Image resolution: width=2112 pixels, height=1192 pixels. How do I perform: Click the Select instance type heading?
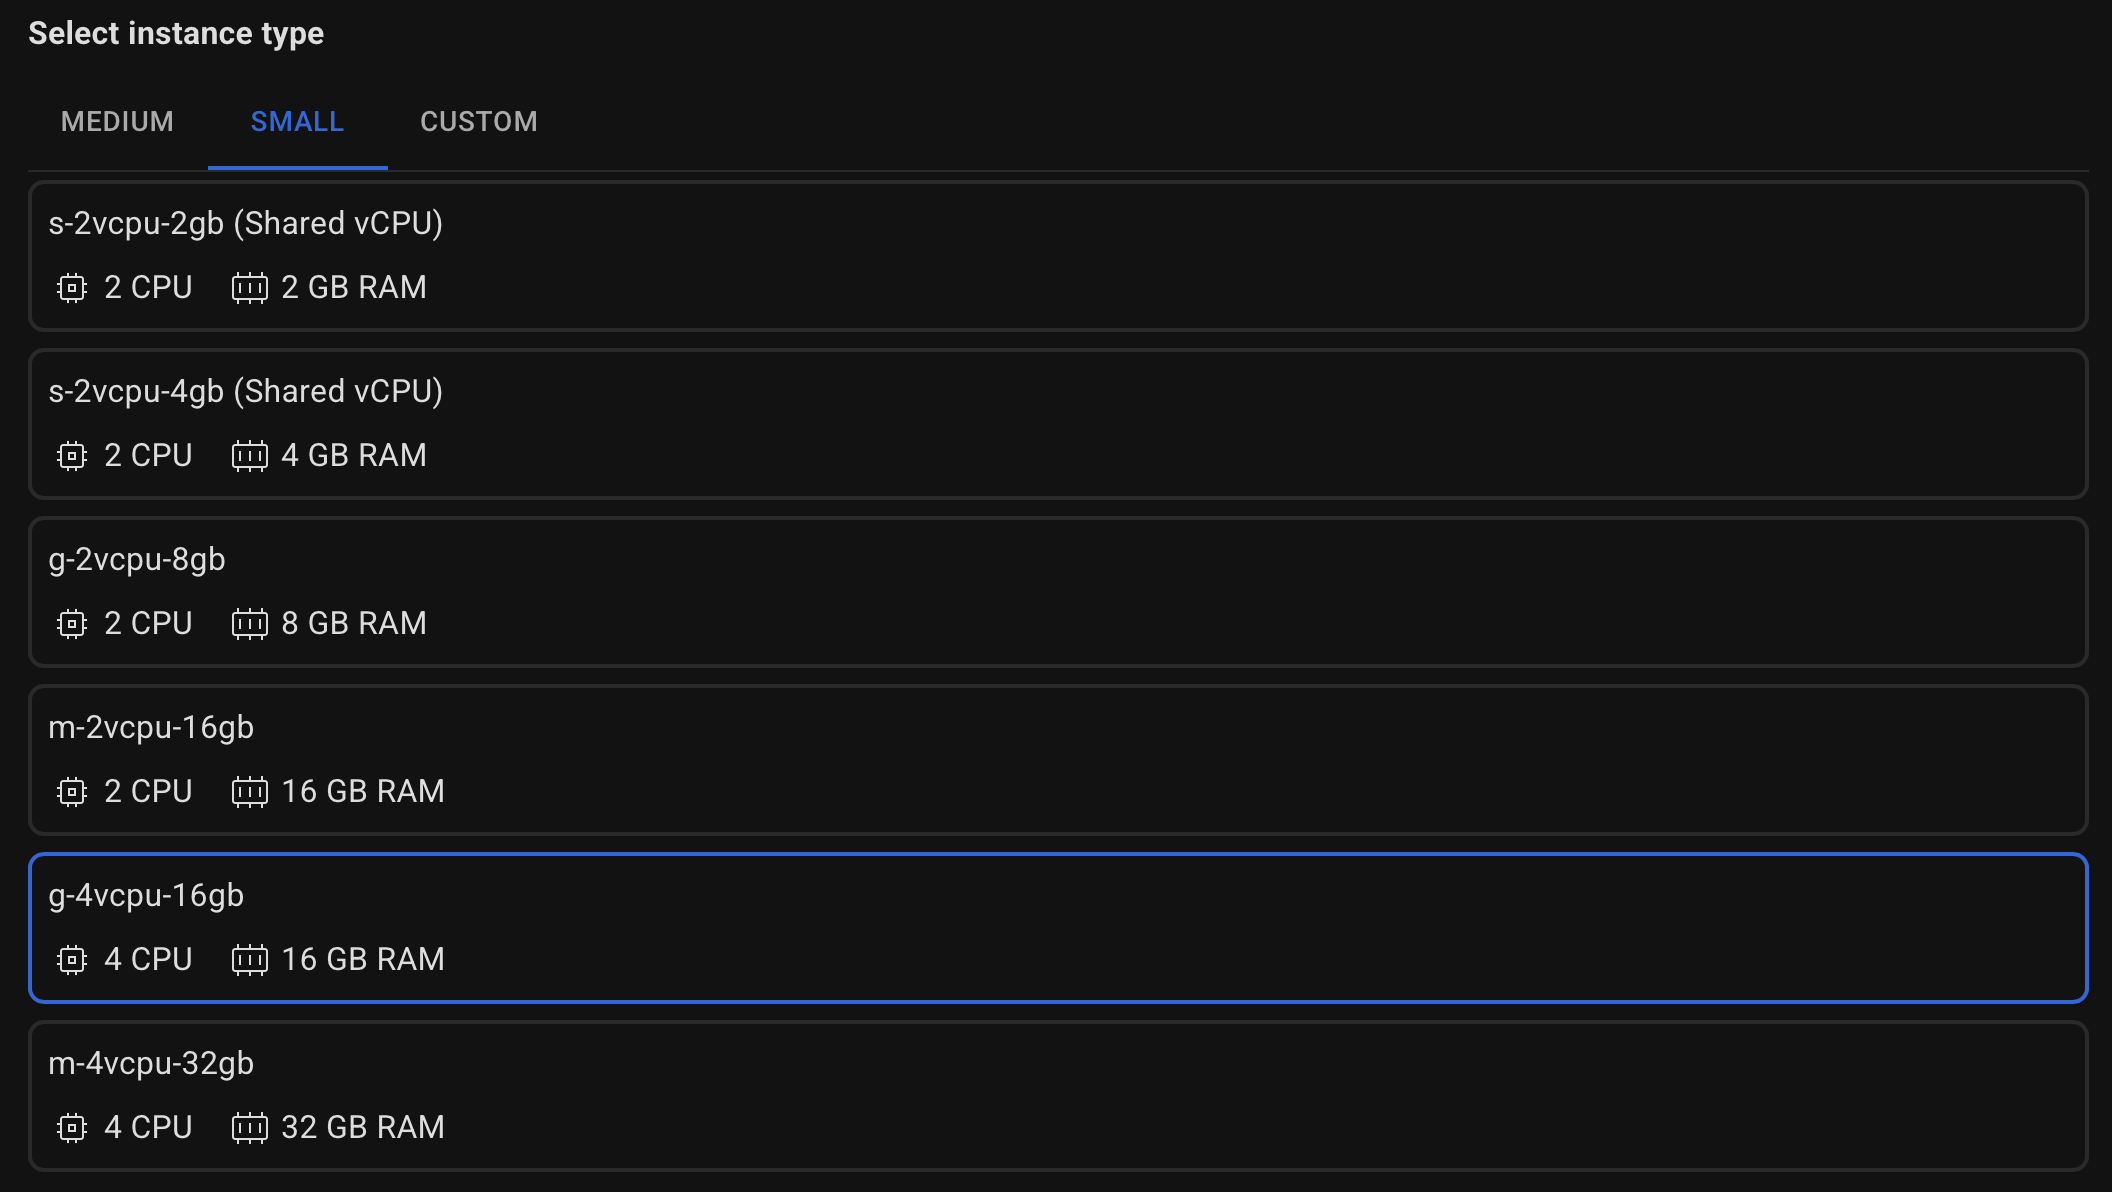pos(176,34)
